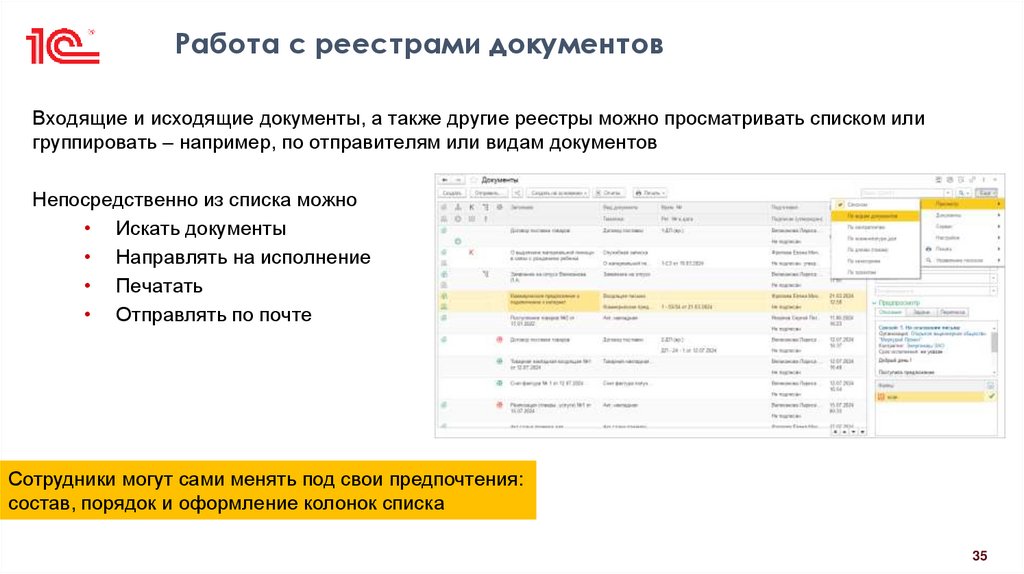This screenshot has width=1024, height=574.
Task: Click the hierarchy column header icon
Action: [458, 207]
